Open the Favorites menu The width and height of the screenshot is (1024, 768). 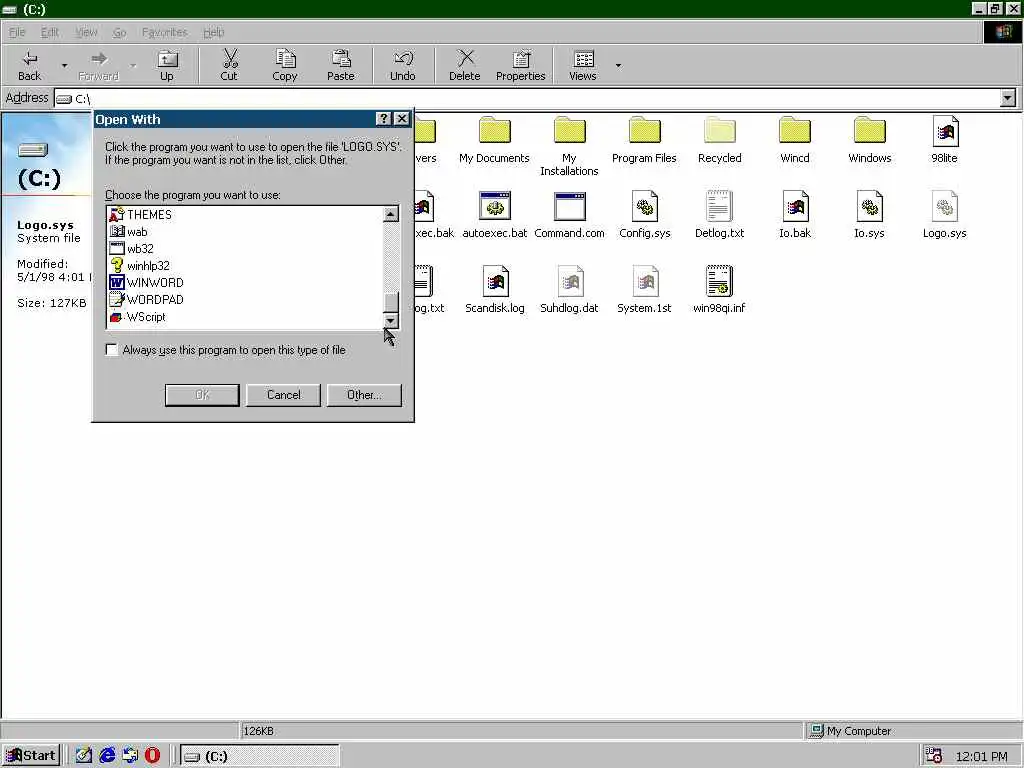click(165, 32)
